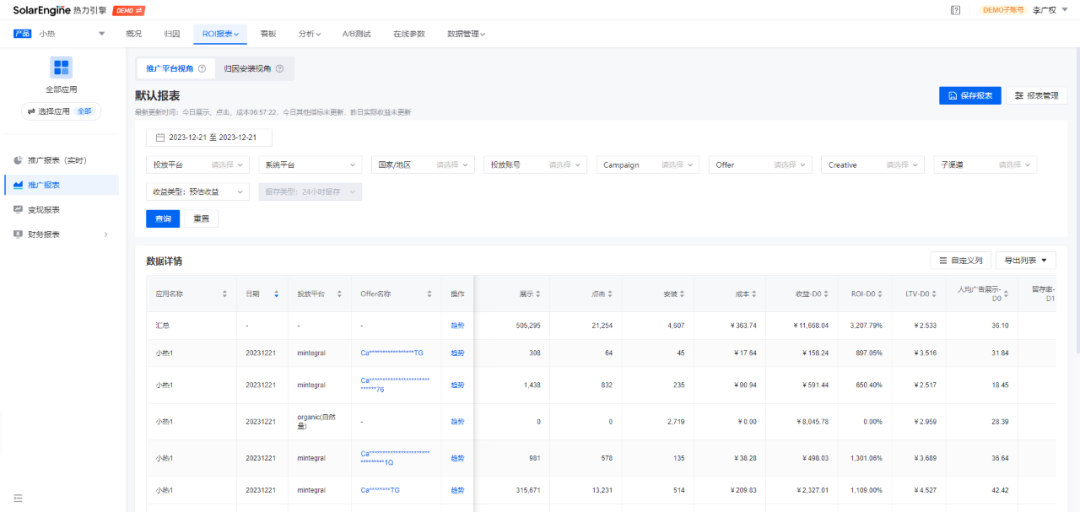Sort by 展示 column sort icon
This screenshot has height=512, width=1080.
538,294
